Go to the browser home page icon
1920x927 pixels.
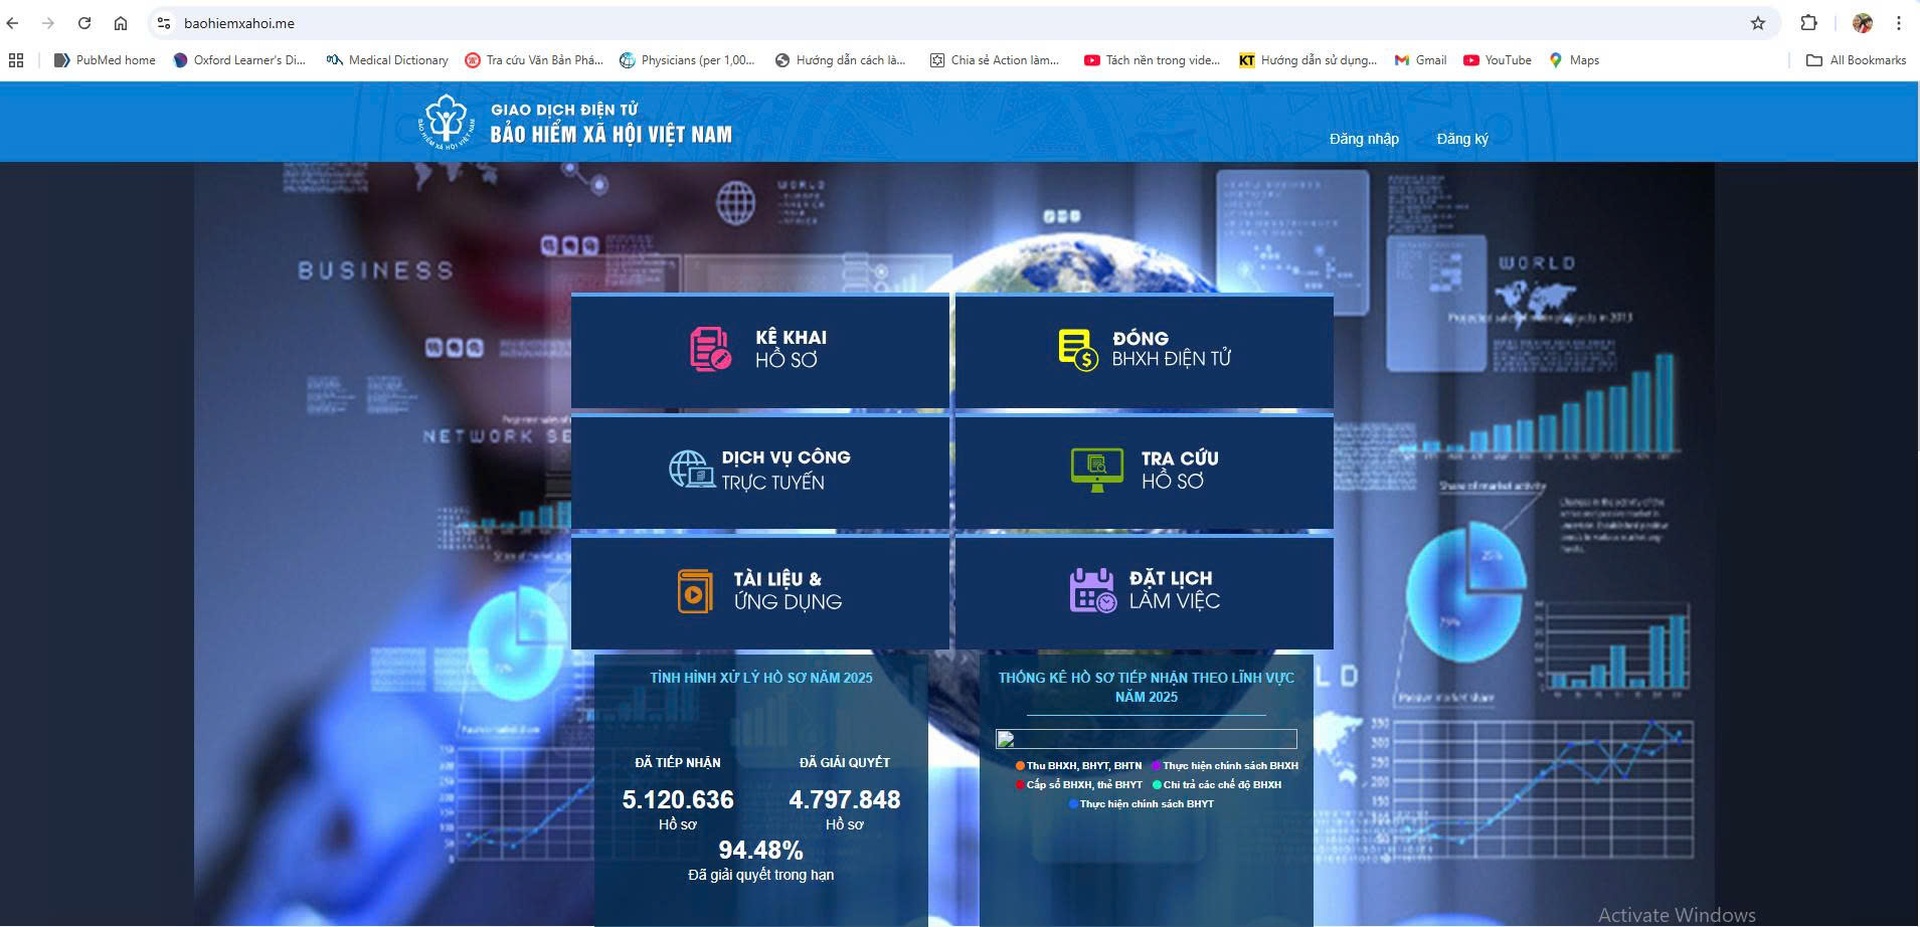pos(120,23)
